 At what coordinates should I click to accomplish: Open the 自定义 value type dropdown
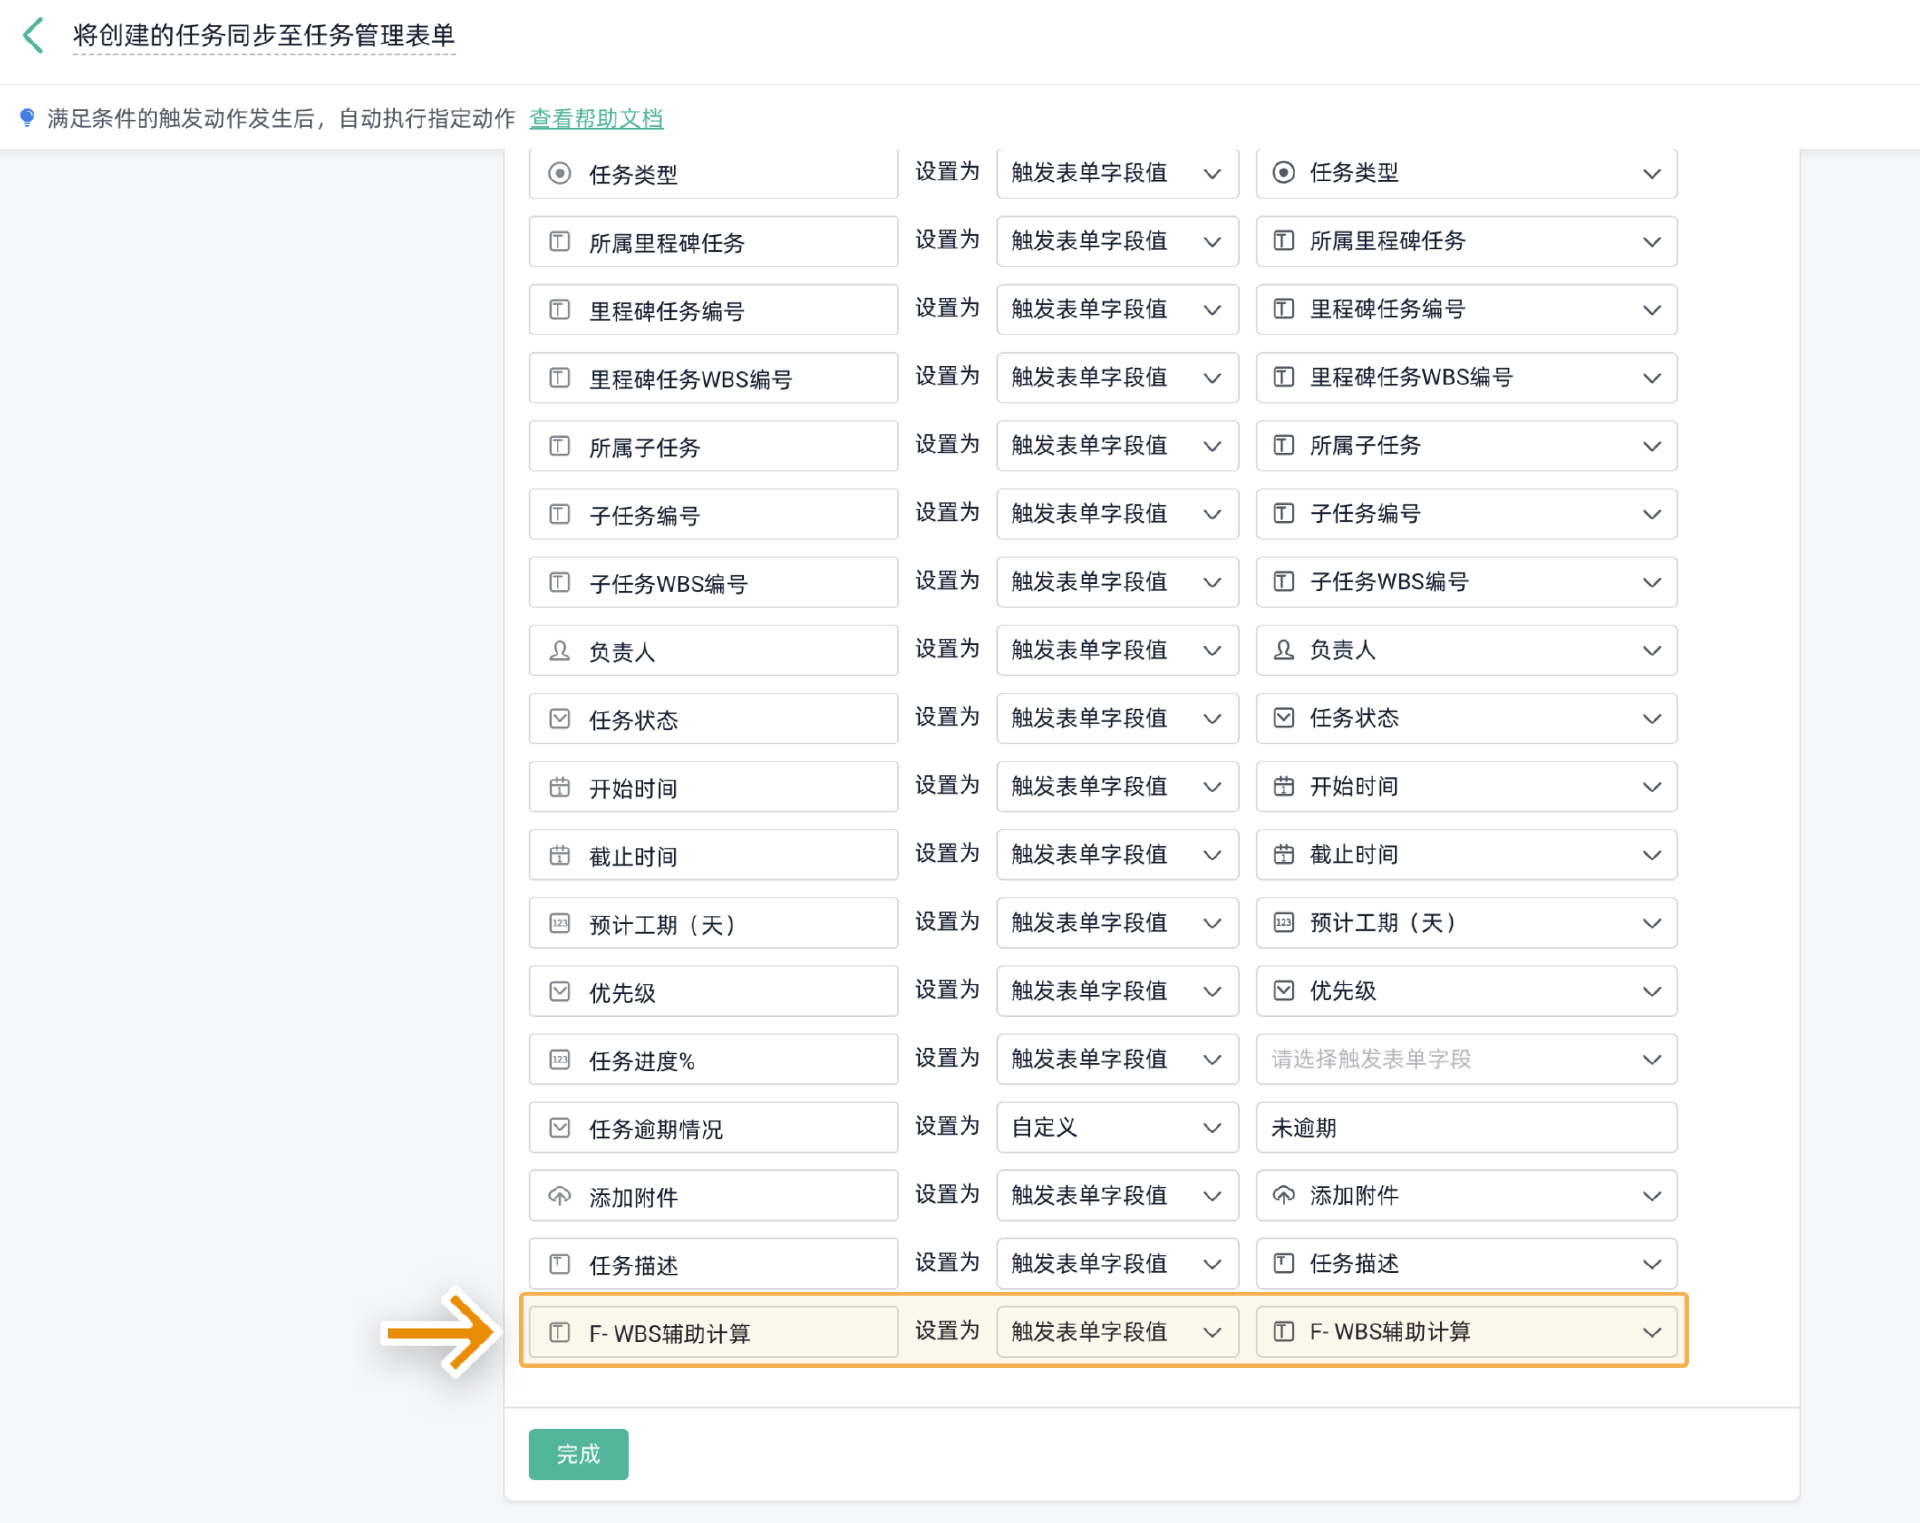1117,1128
